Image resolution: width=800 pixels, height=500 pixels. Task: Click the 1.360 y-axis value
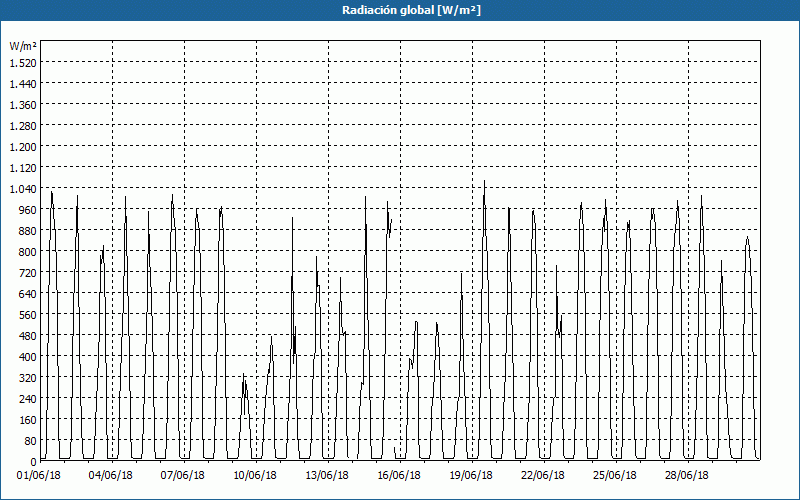click(23, 105)
